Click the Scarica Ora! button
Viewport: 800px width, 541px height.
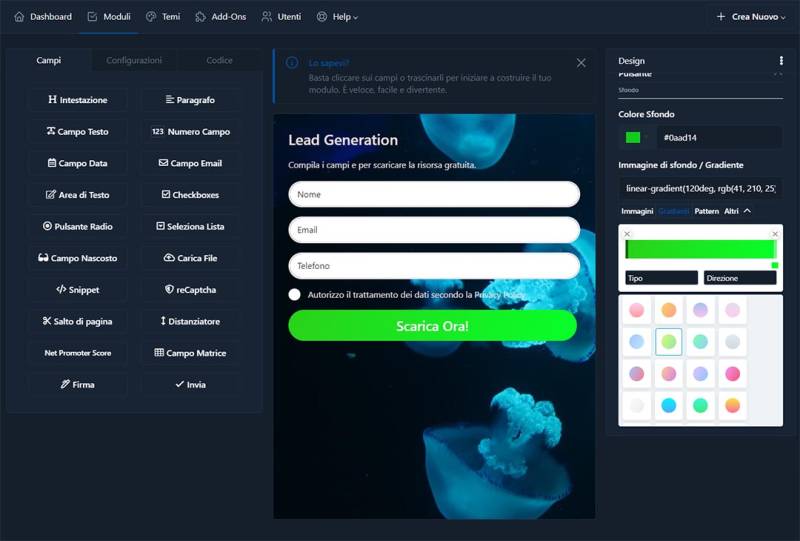[x=433, y=326]
